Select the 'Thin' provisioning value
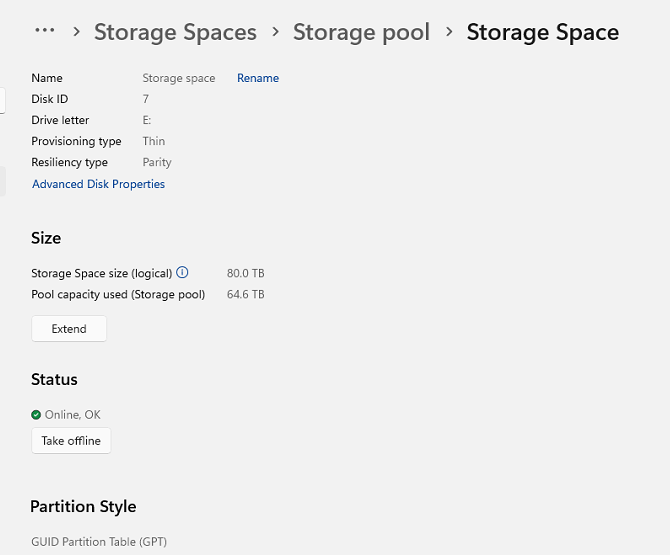 153,141
